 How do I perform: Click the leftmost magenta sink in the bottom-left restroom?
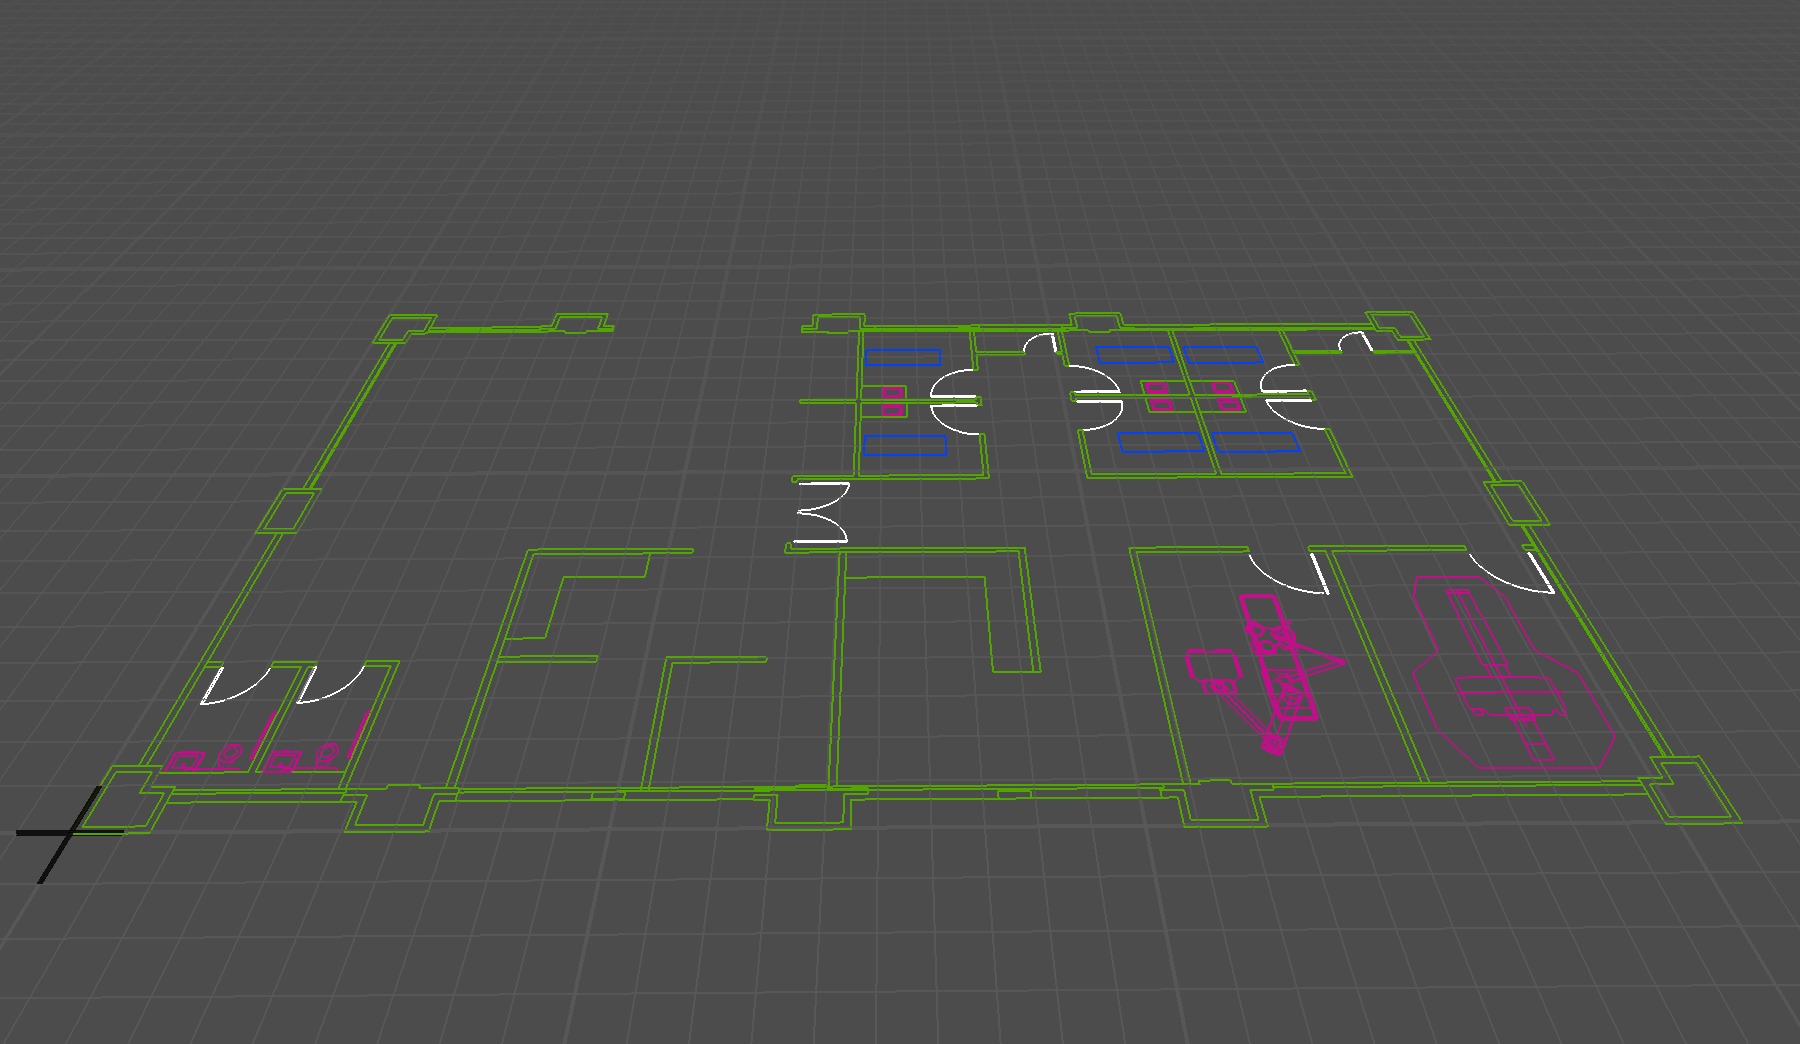point(185,761)
